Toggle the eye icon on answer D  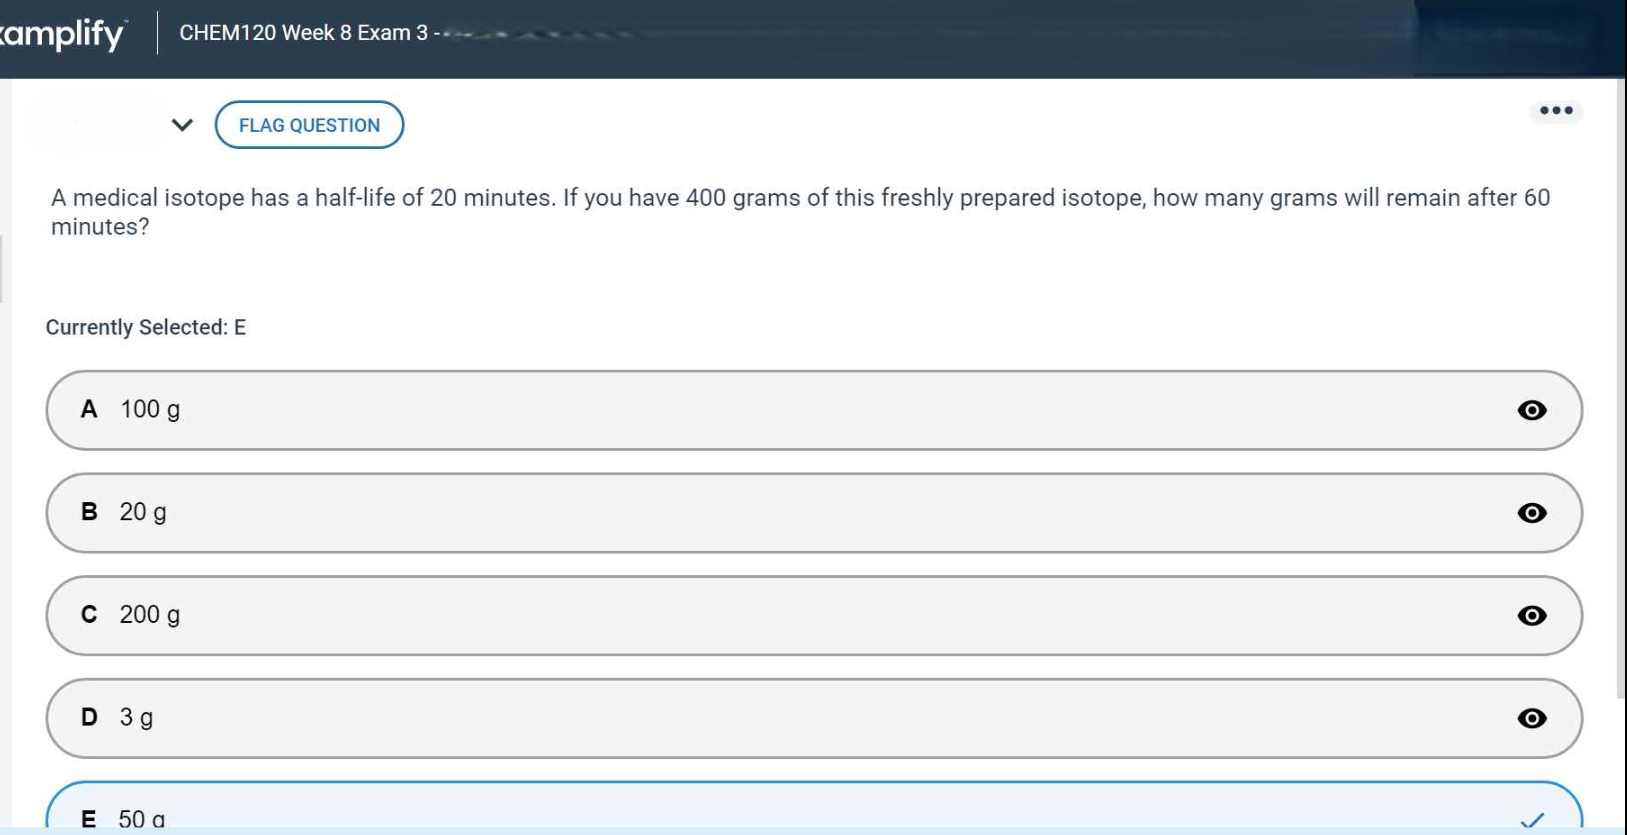point(1531,718)
